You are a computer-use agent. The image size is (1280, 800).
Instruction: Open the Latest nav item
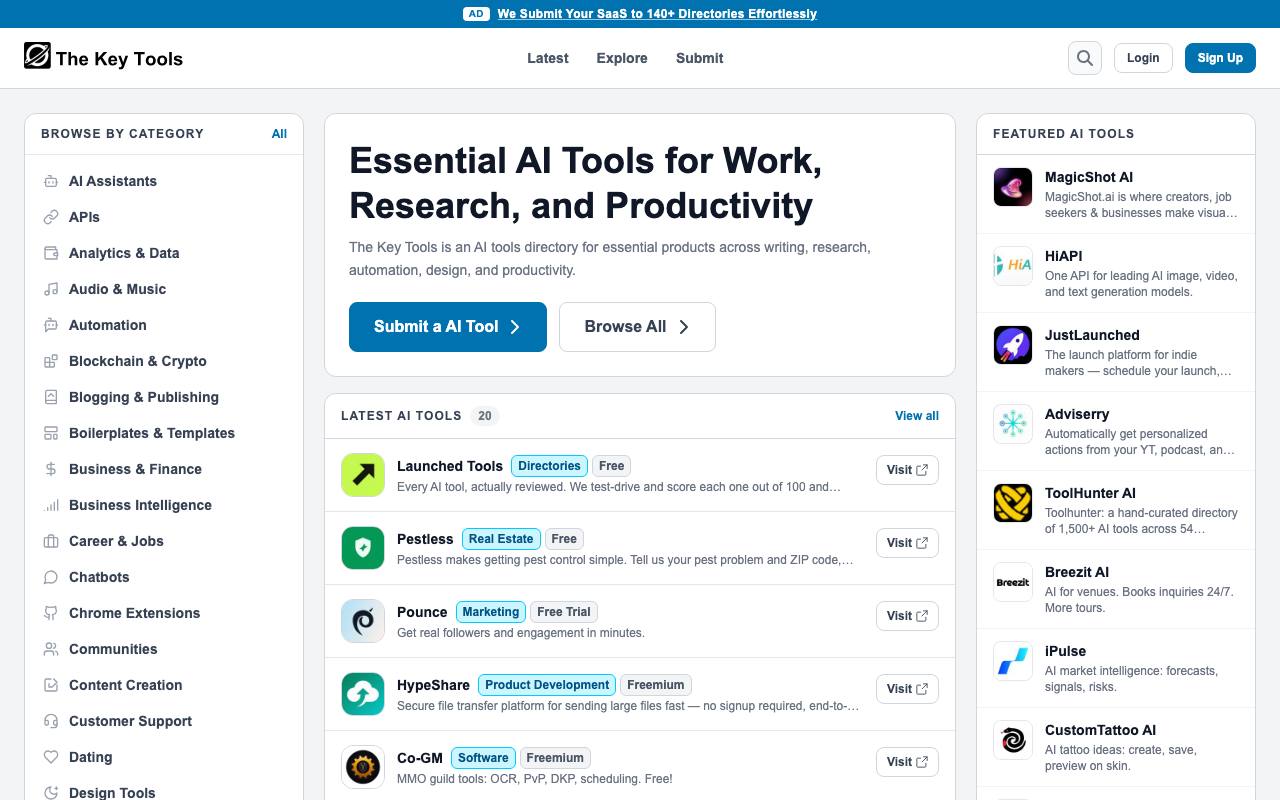pos(548,58)
